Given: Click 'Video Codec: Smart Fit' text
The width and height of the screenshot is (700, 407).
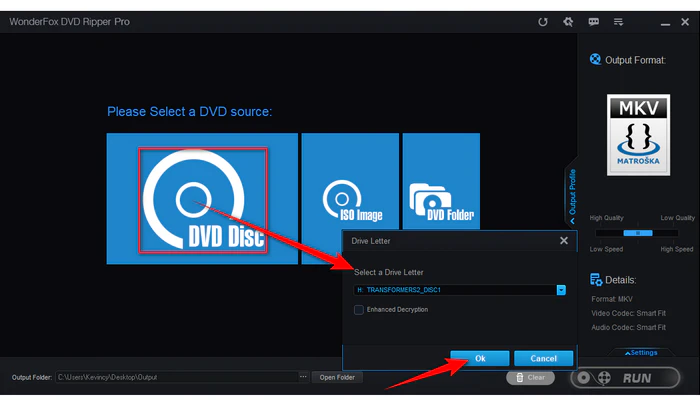Looking at the screenshot, I should 629,313.
